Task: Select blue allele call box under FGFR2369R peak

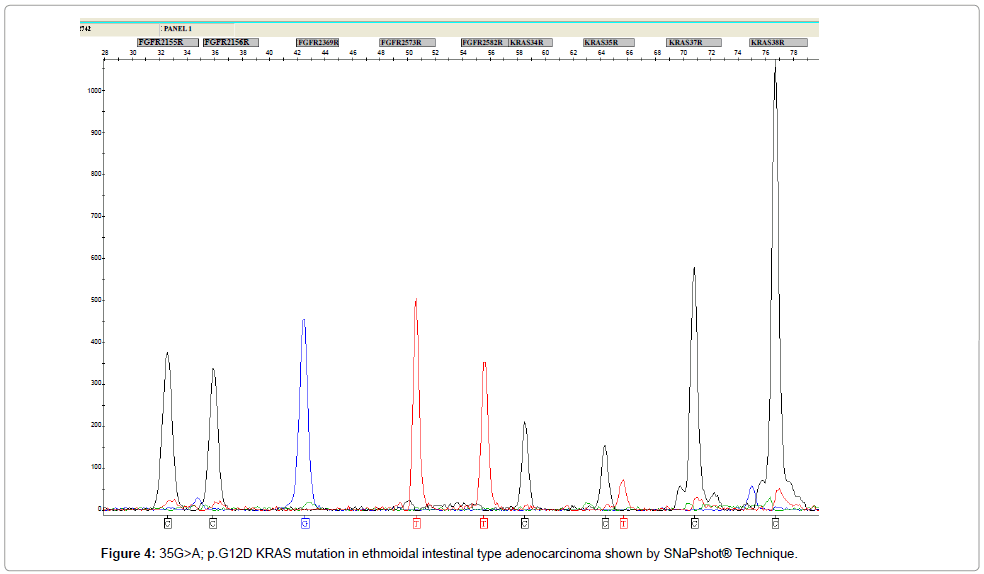Action: pyautogui.click(x=305, y=523)
